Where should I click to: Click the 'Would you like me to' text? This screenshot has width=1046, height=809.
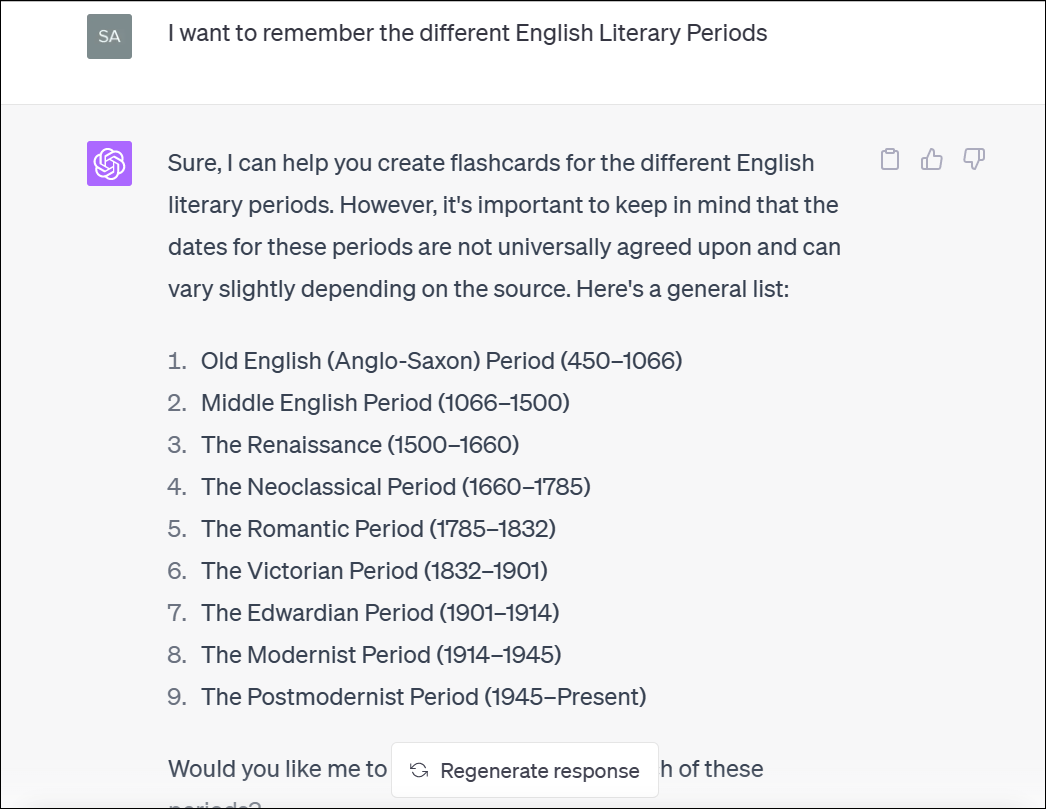pos(277,769)
